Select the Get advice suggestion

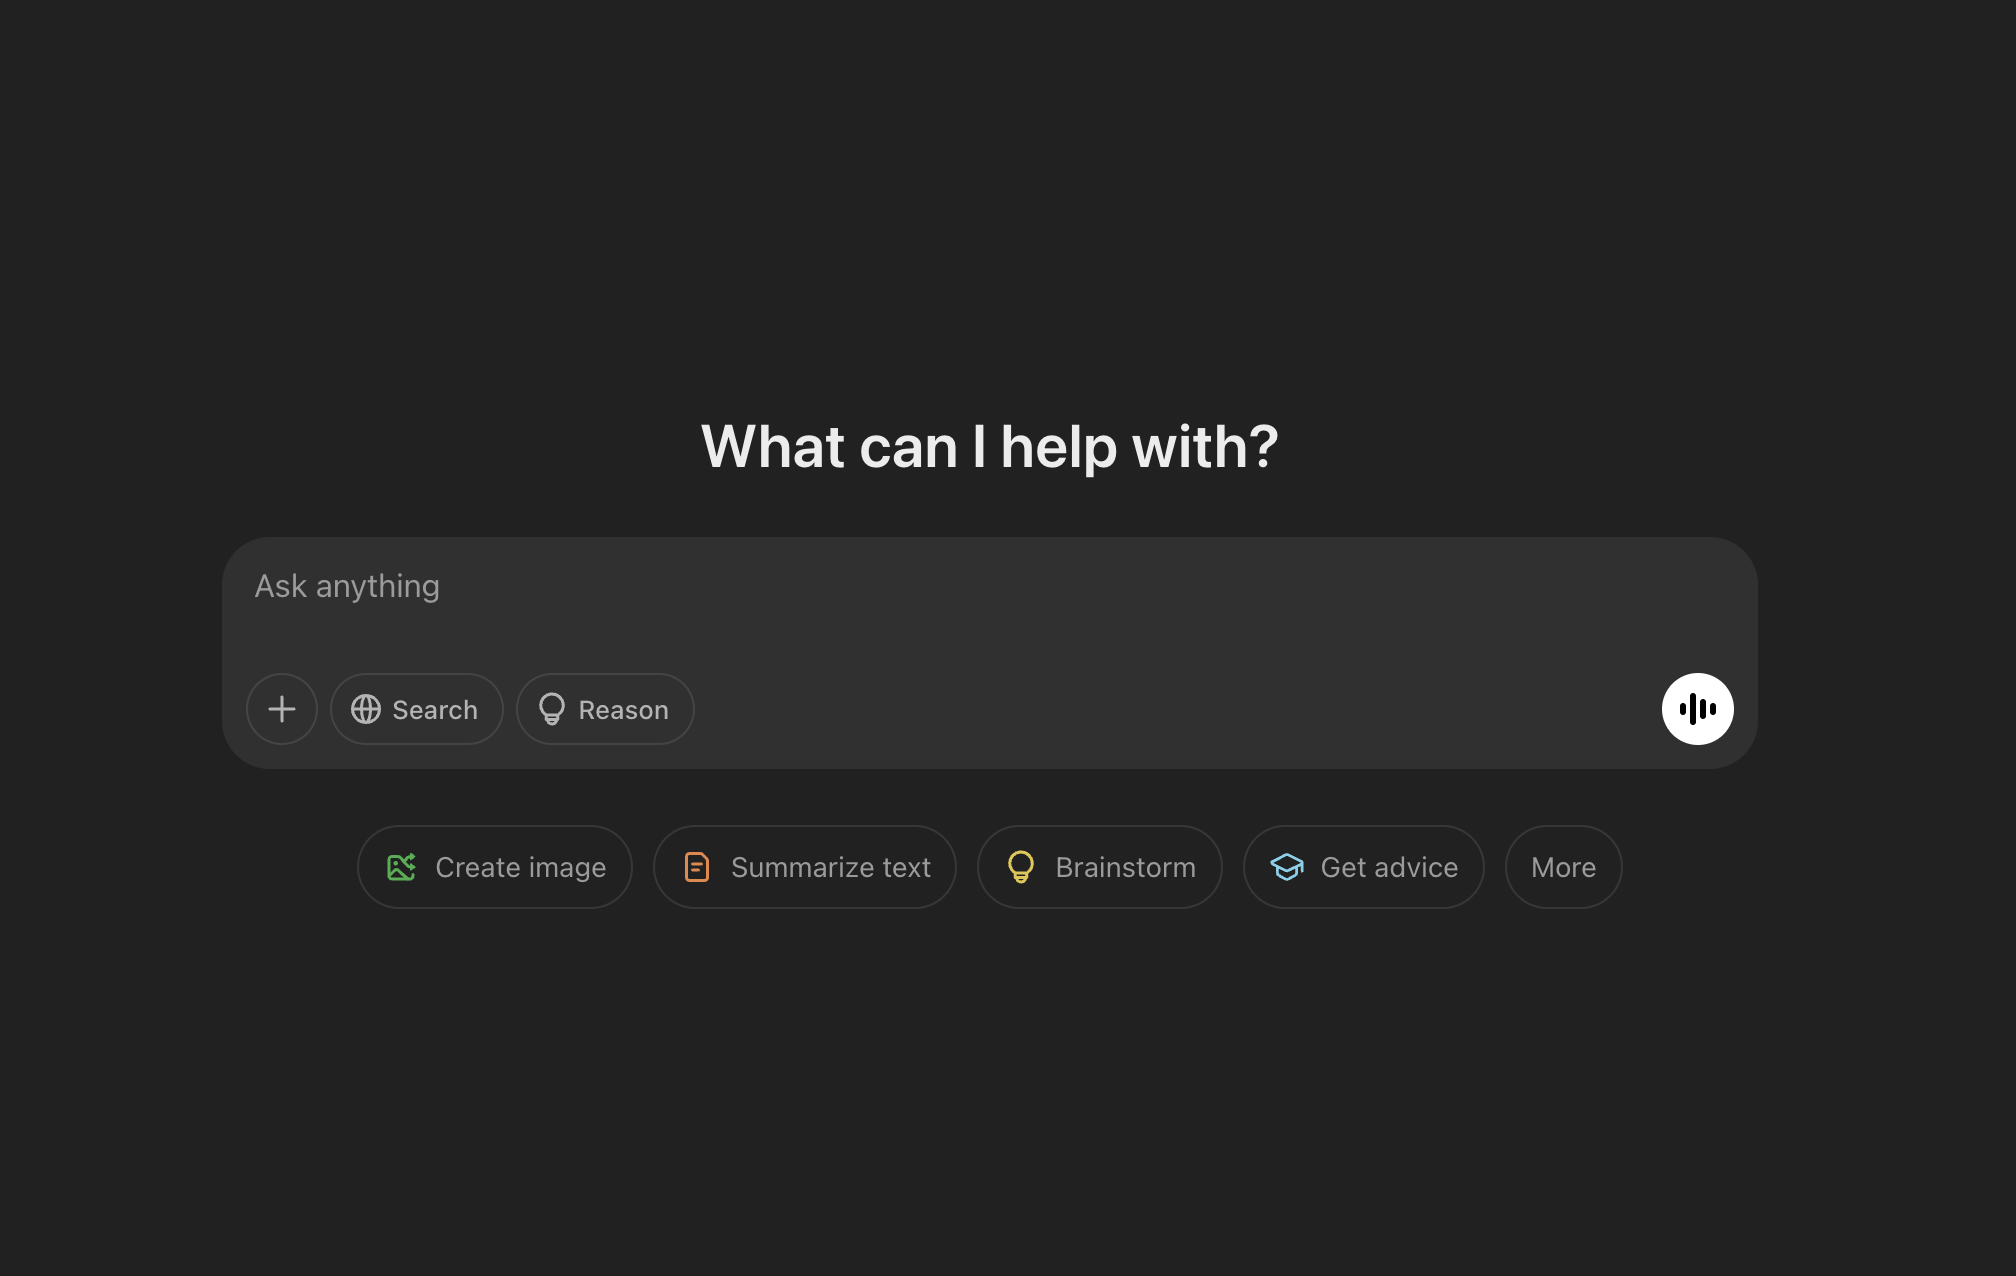coord(1364,867)
